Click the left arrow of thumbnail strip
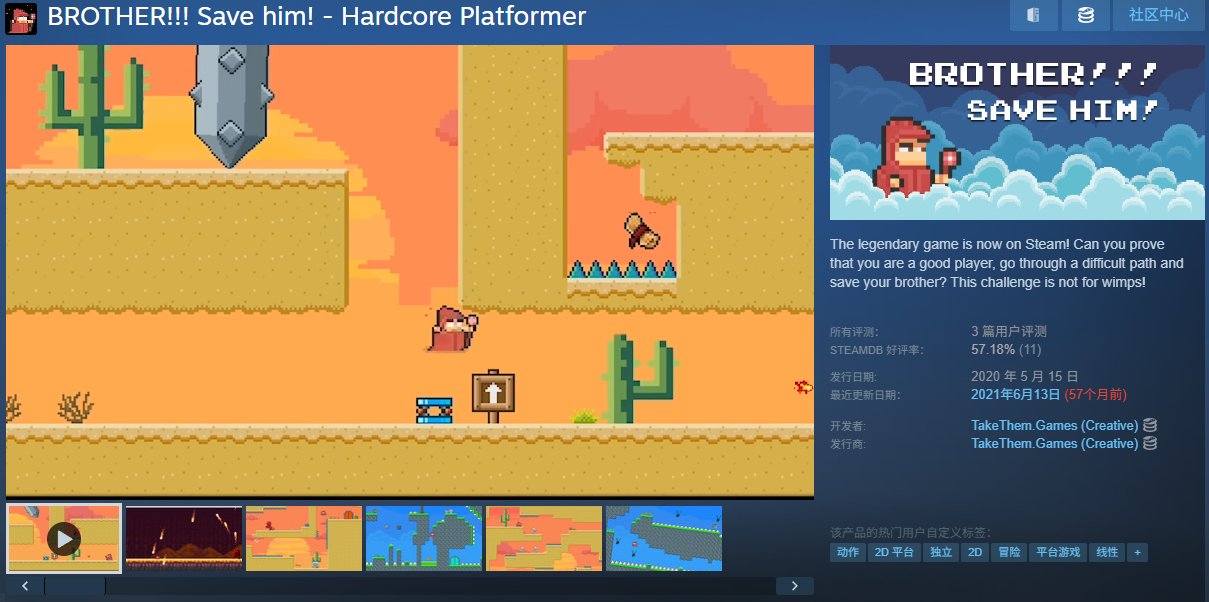The height and width of the screenshot is (602, 1209). (x=25, y=586)
